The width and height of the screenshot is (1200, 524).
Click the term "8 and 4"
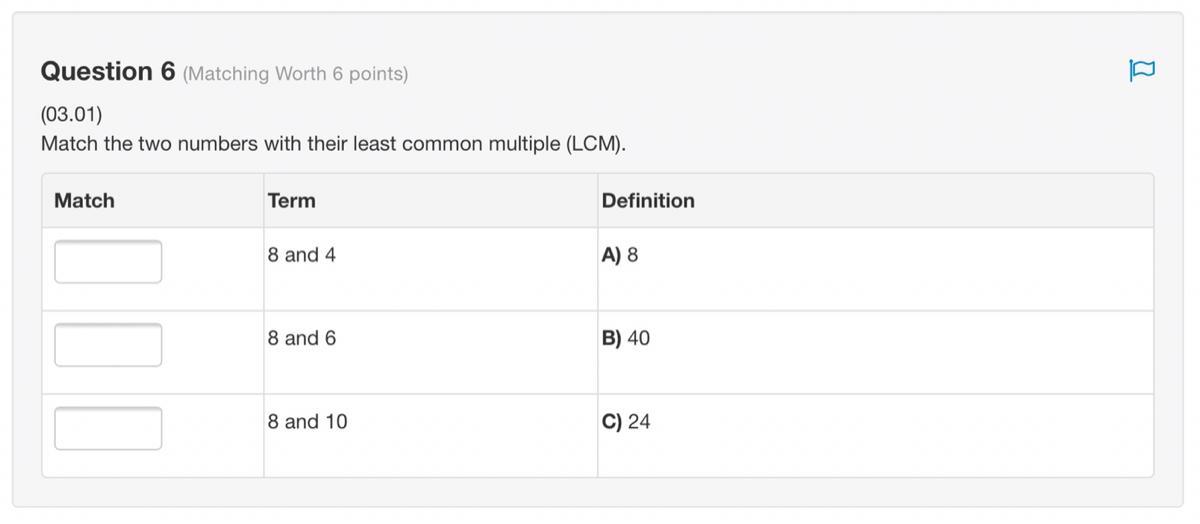click(x=302, y=255)
